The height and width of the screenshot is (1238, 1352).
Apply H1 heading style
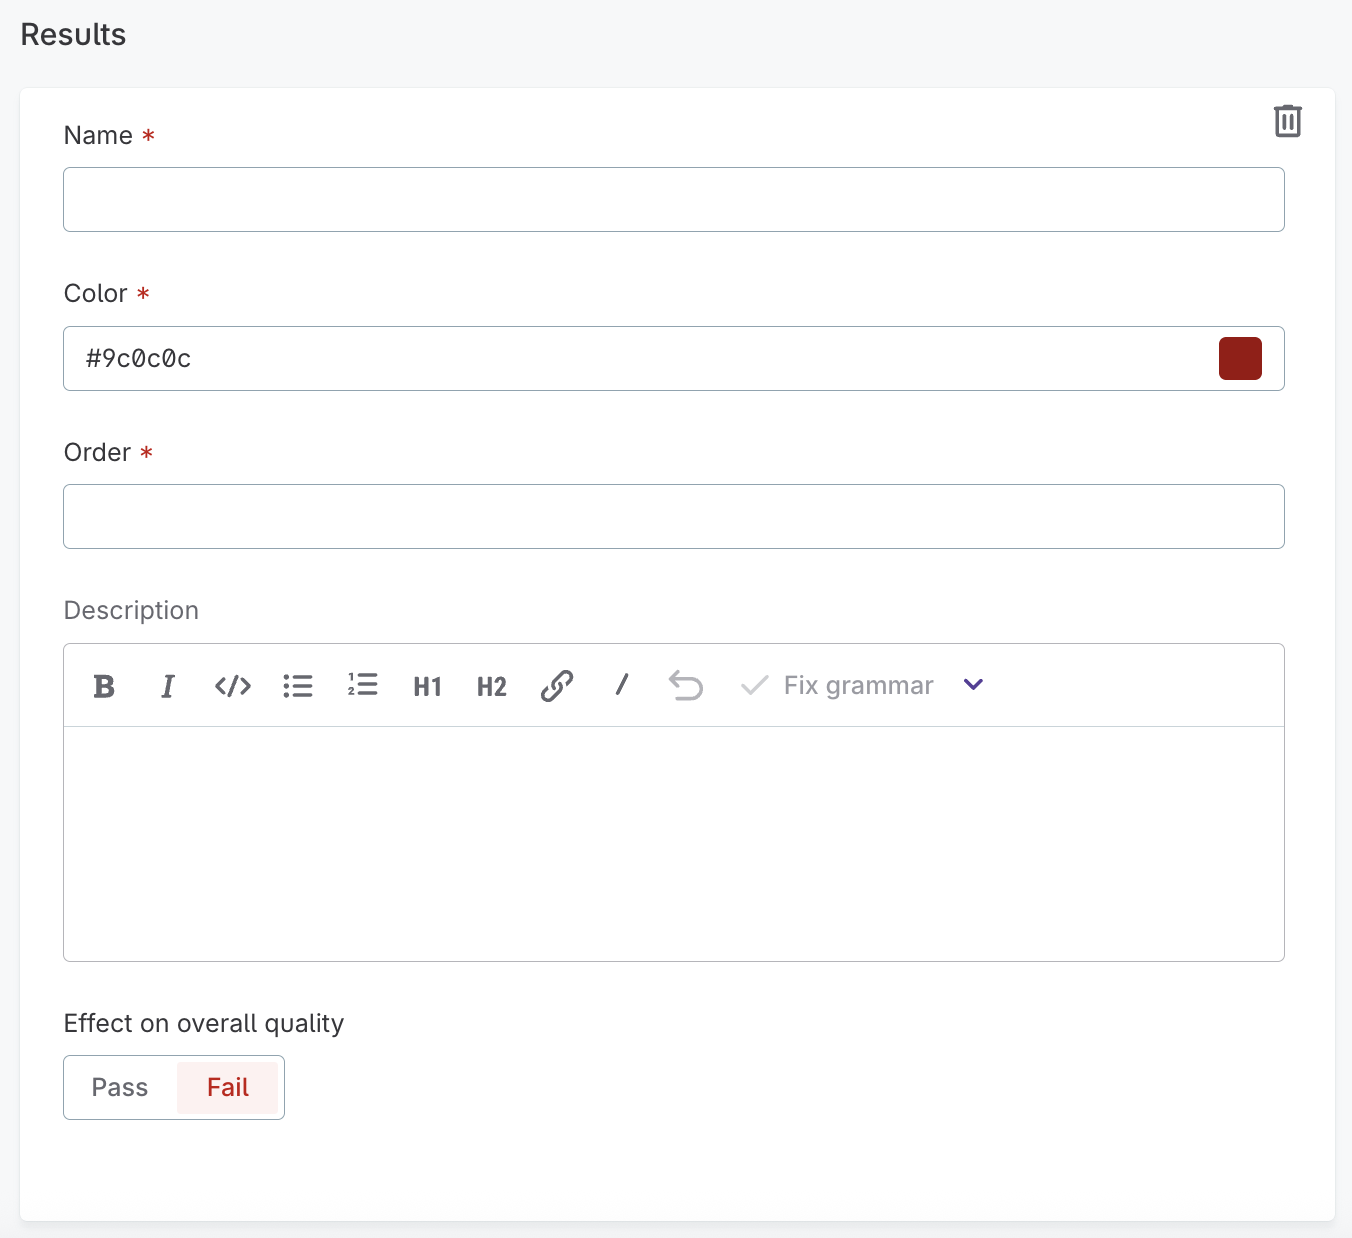[427, 686]
